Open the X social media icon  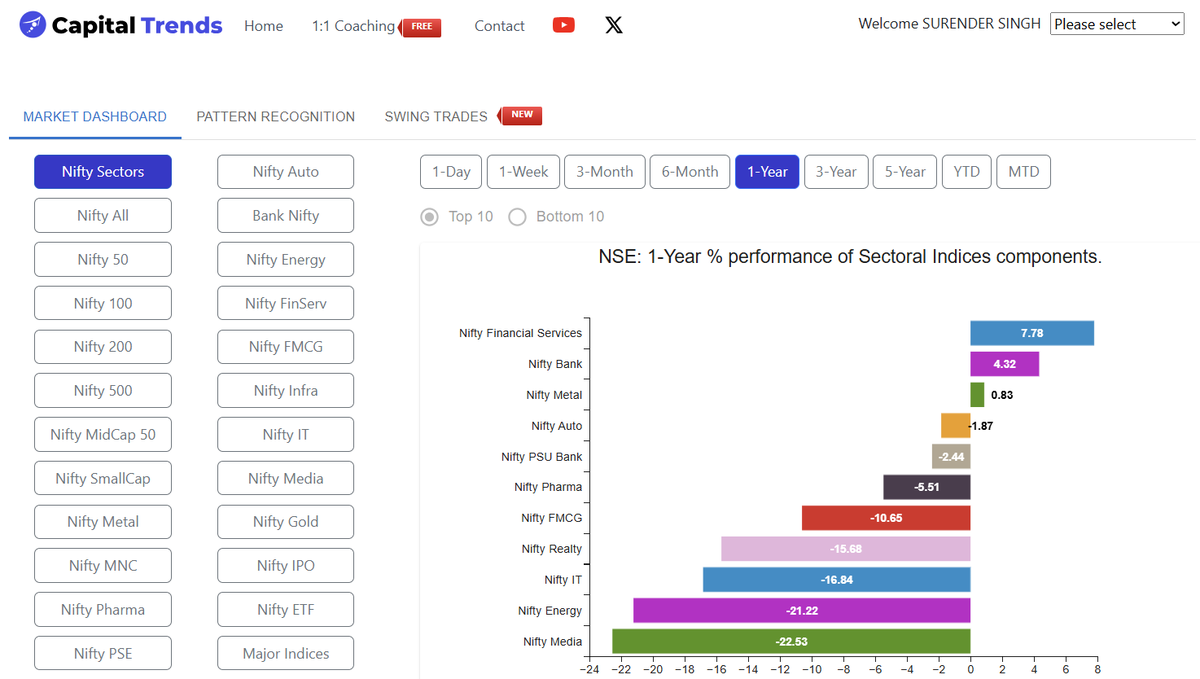tap(614, 25)
